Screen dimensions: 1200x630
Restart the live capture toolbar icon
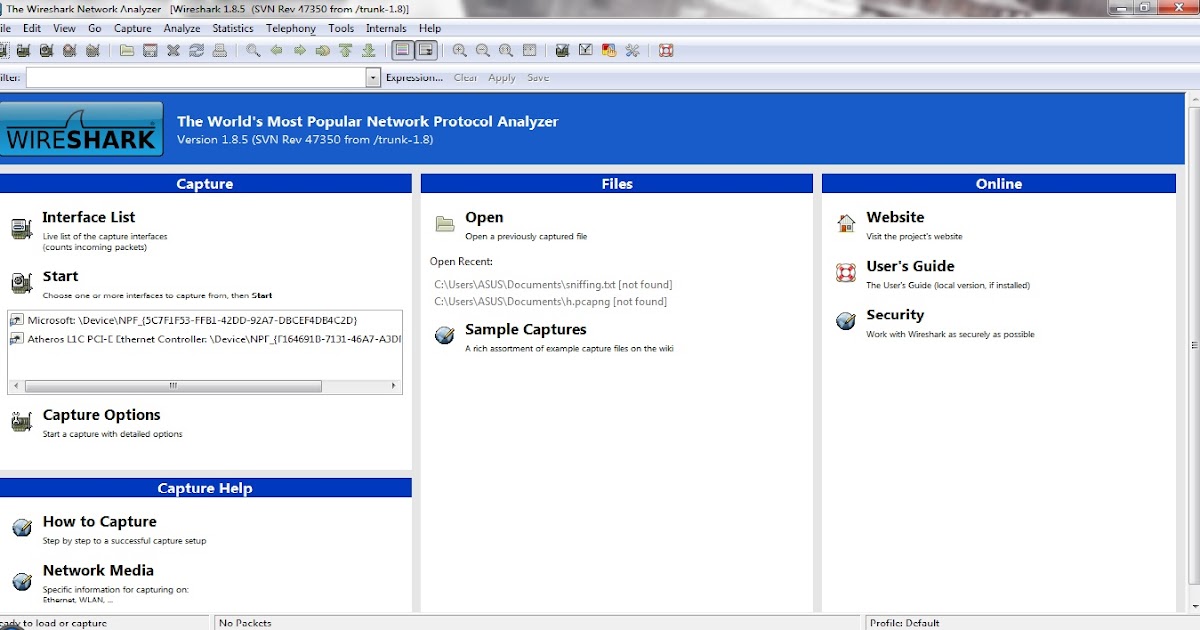(92, 50)
